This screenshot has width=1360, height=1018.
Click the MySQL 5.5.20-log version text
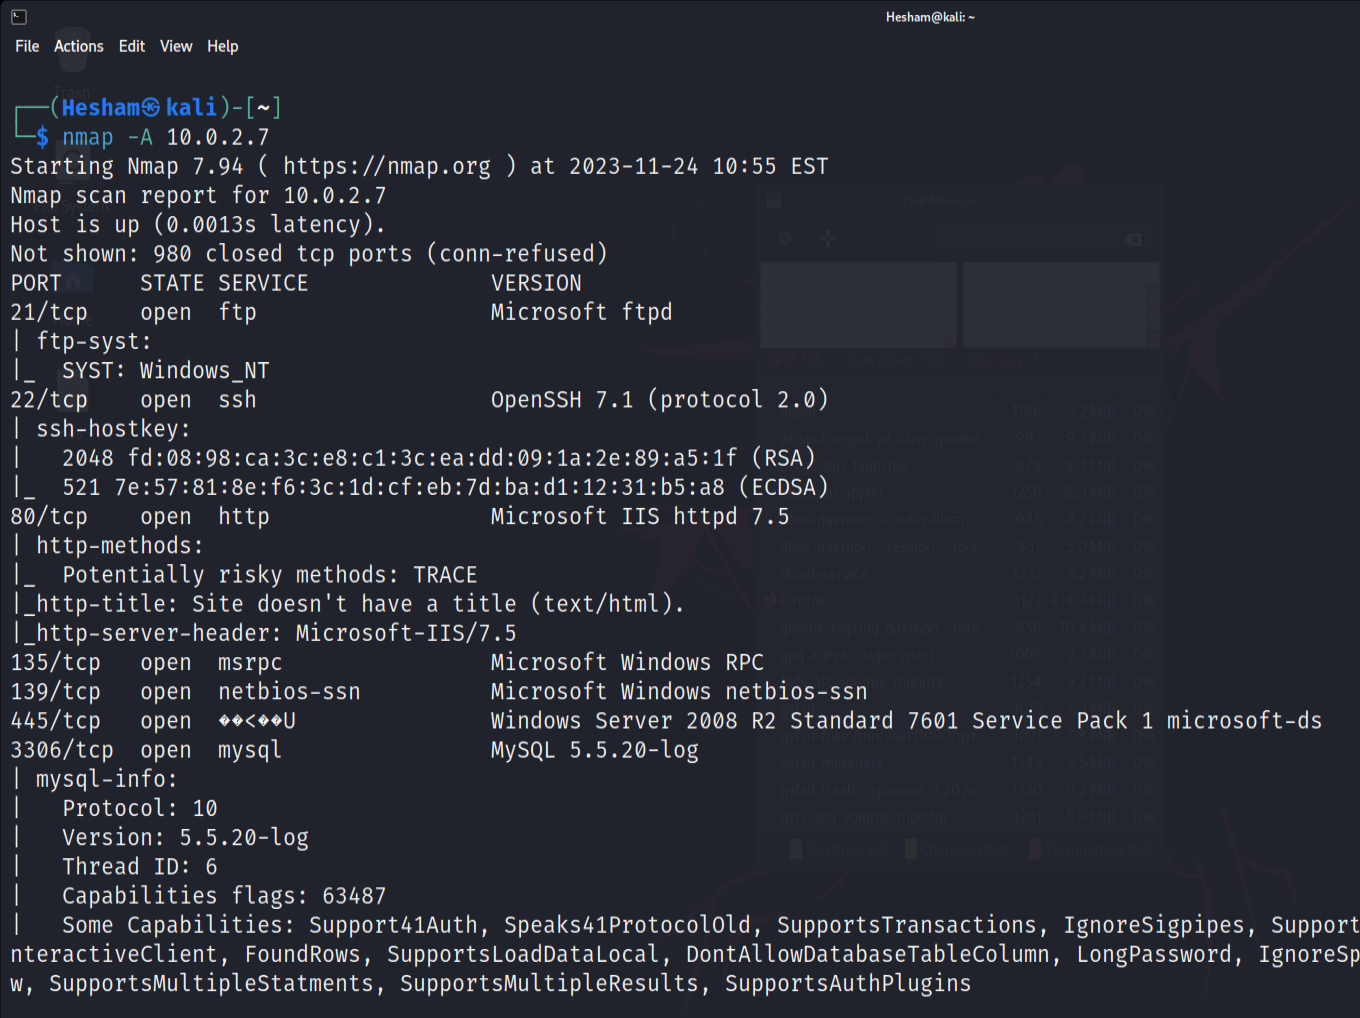click(x=595, y=750)
